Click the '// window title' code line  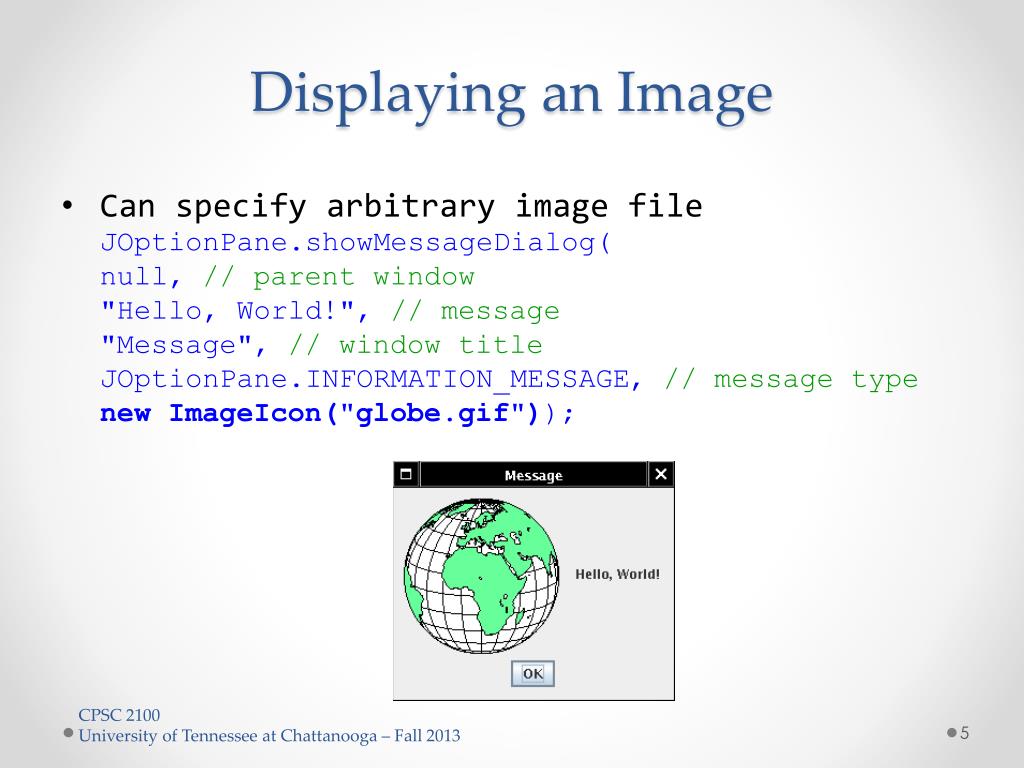coord(321,345)
